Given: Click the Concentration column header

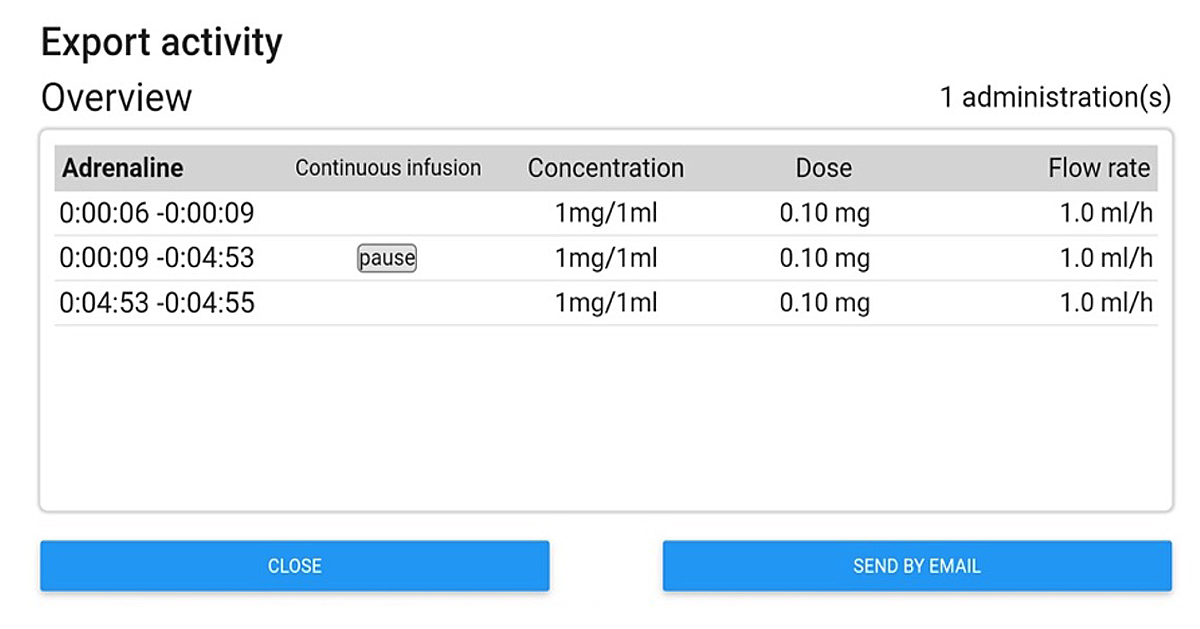Looking at the screenshot, I should click(x=606, y=168).
